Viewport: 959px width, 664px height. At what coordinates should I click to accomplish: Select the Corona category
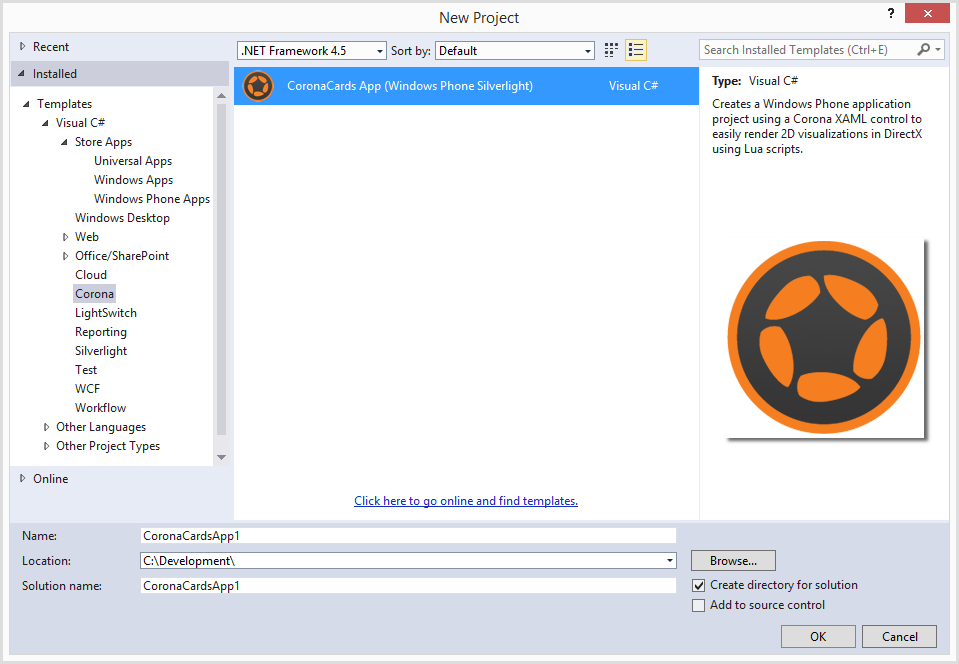(94, 294)
